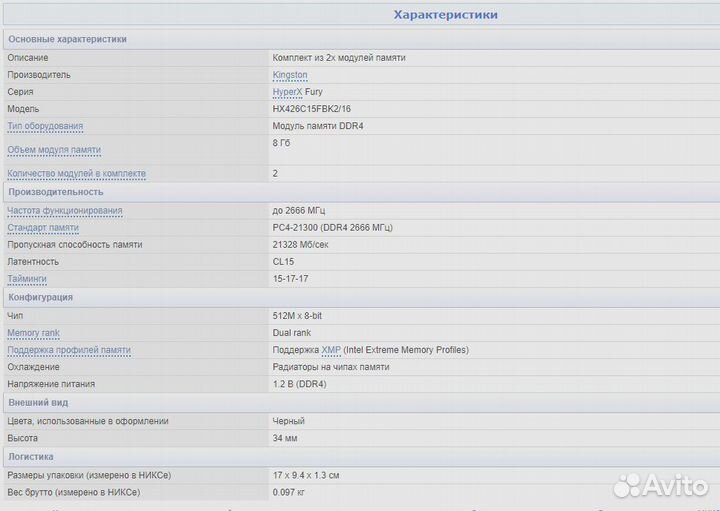This screenshot has height=511, width=720.
Task: Select the 'Конфигурация' section header
Action: pyautogui.click(x=40, y=297)
